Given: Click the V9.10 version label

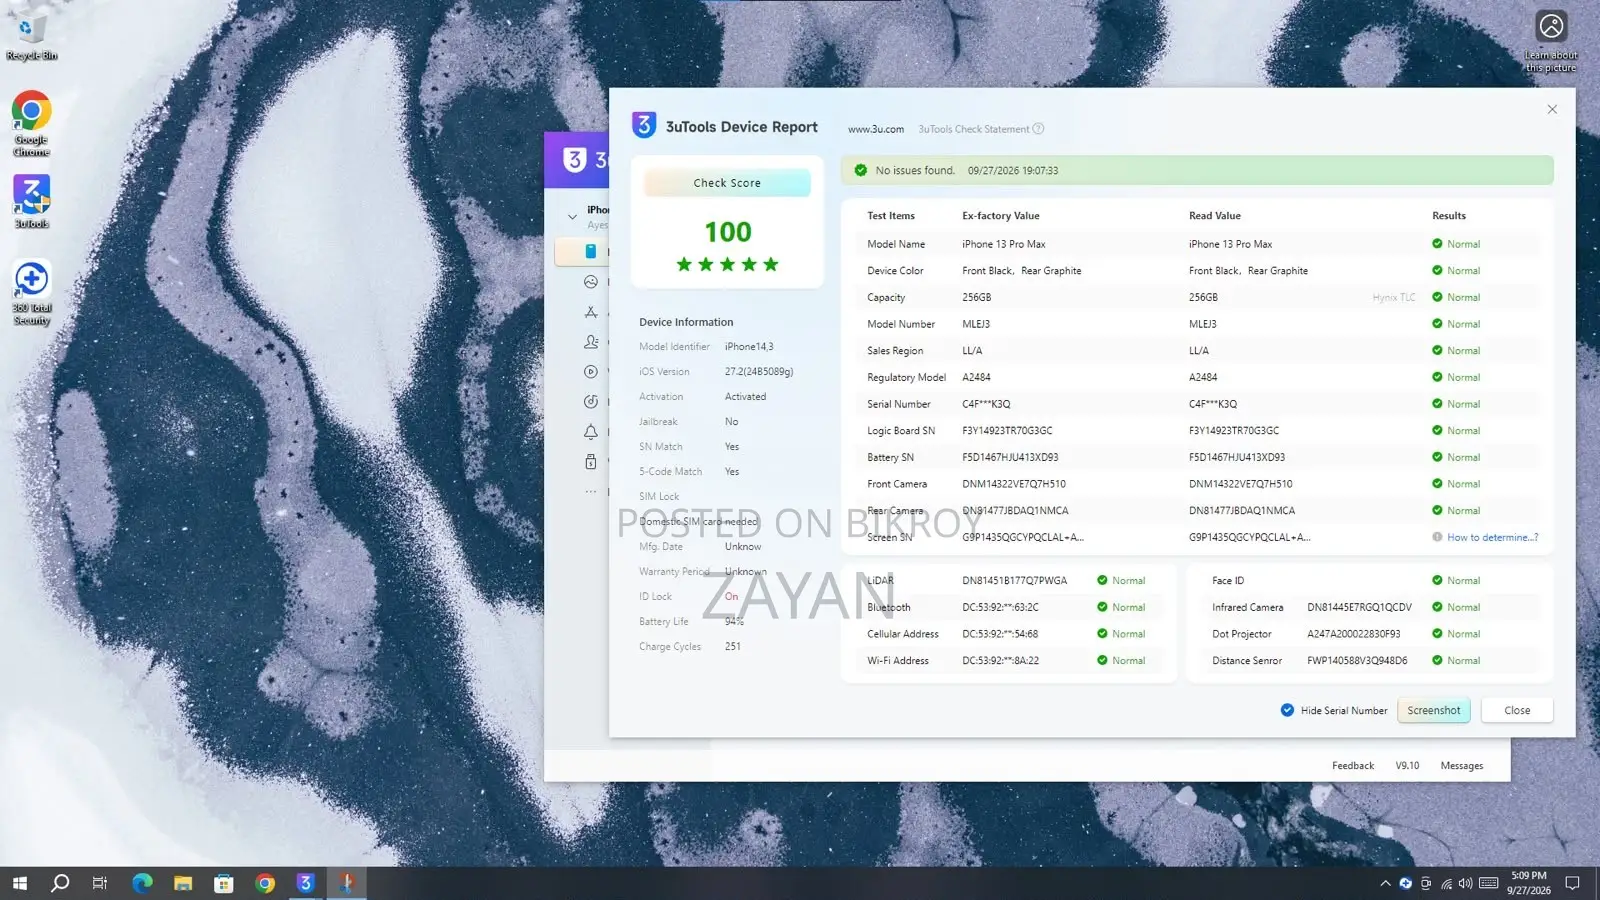Looking at the screenshot, I should click(x=1407, y=766).
